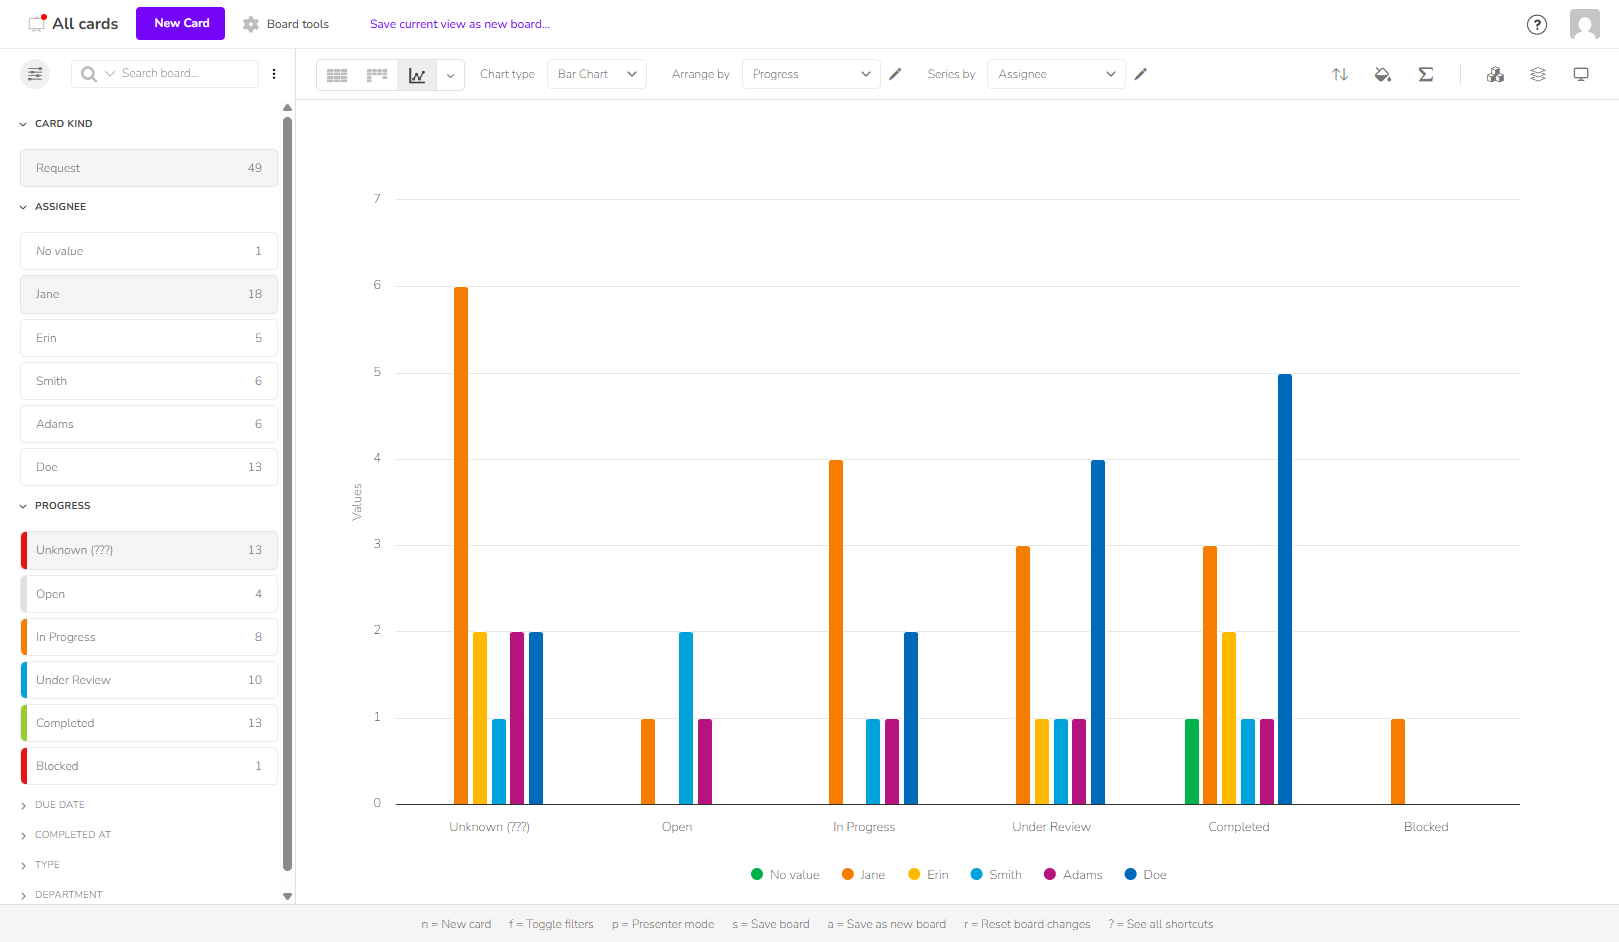The width and height of the screenshot is (1619, 942).
Task: Click the New Card button
Action: pyautogui.click(x=181, y=23)
